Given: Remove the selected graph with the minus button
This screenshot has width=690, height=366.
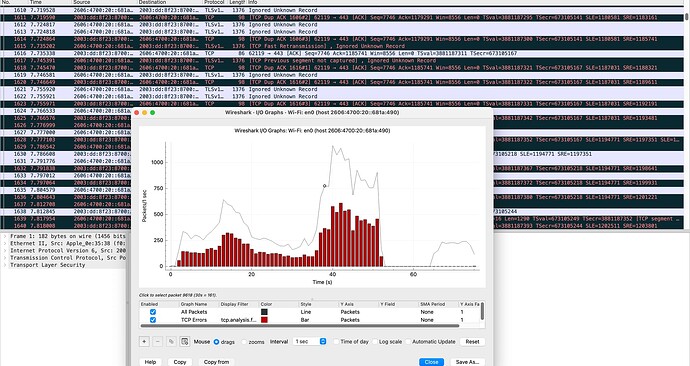Looking at the screenshot, I should tap(158, 341).
